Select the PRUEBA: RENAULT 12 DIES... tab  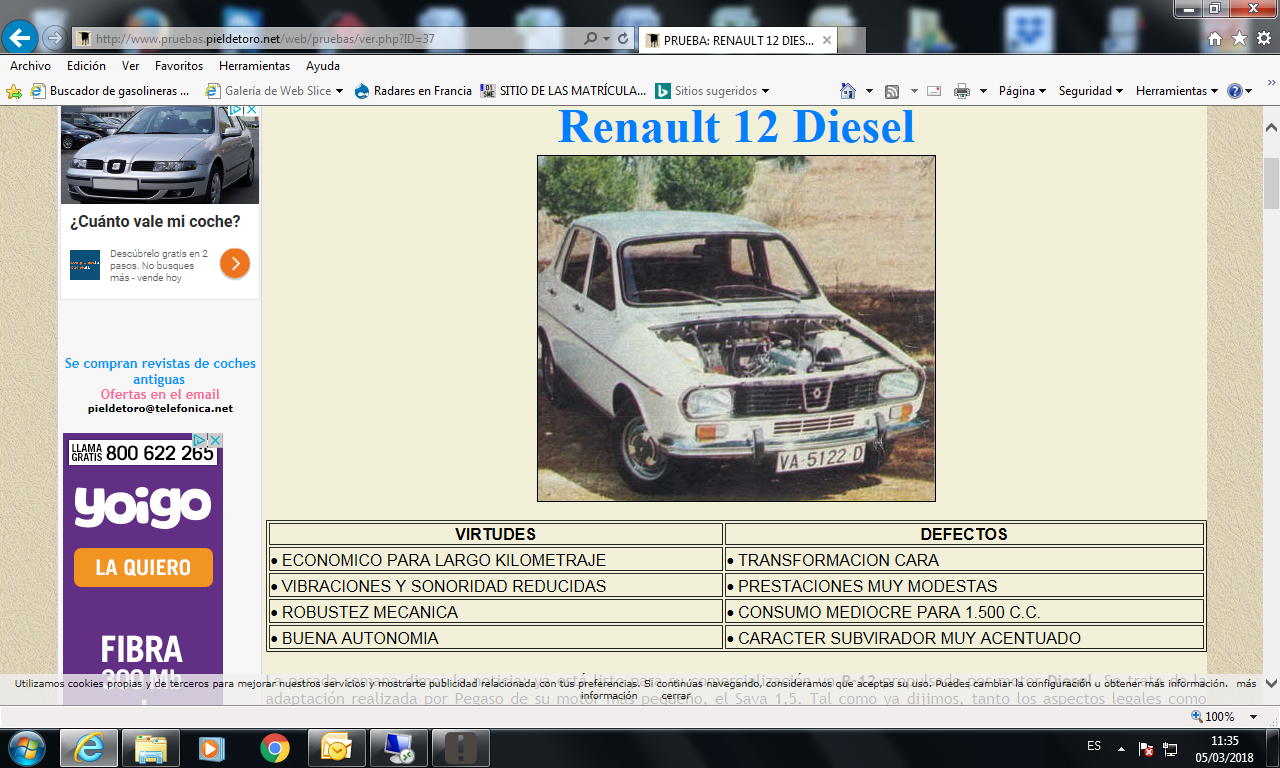pos(736,40)
